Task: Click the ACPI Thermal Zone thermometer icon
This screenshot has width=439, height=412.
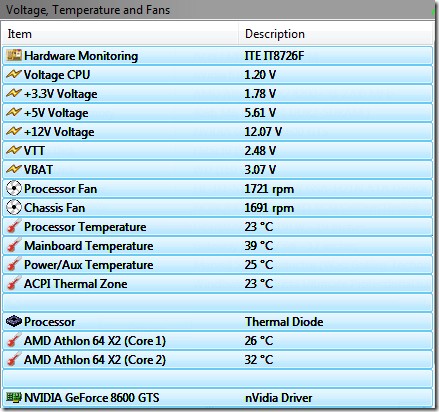Action: click(14, 283)
